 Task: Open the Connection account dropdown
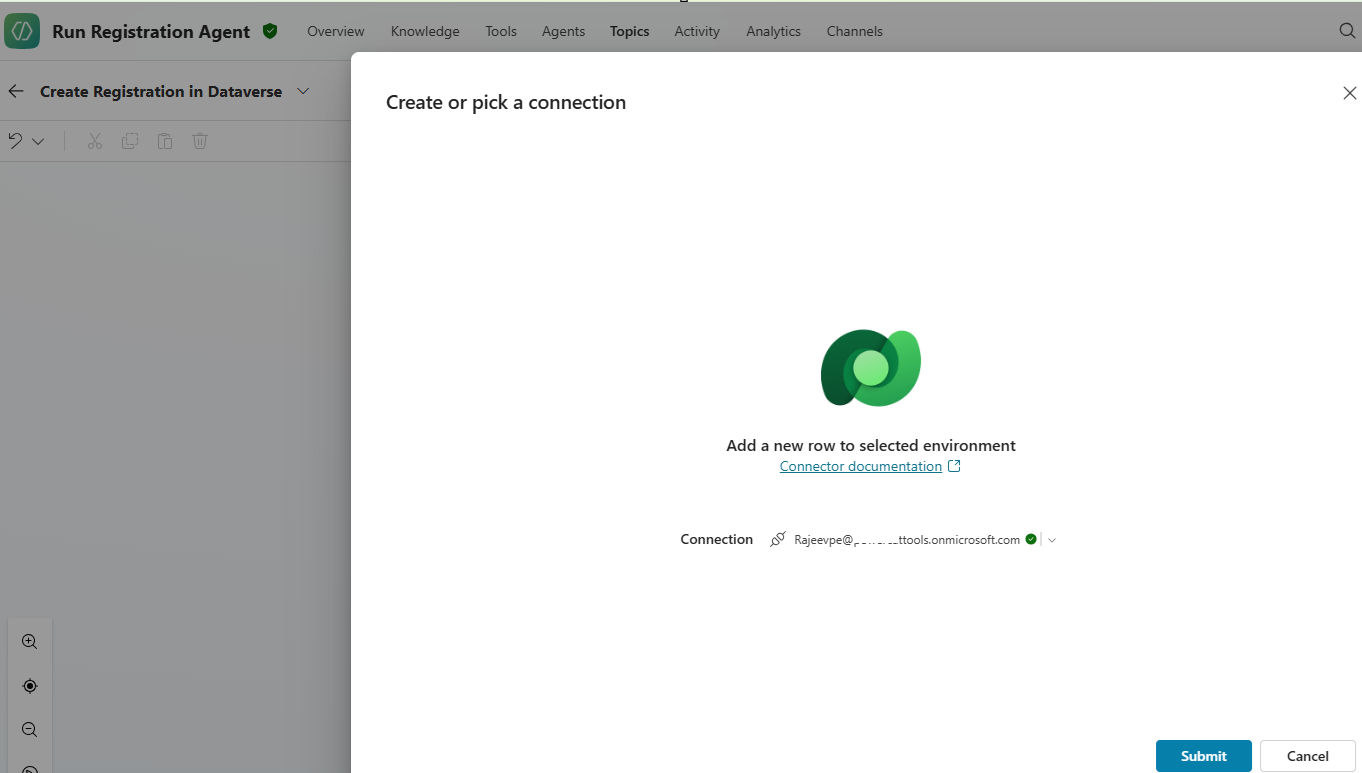(x=1052, y=540)
